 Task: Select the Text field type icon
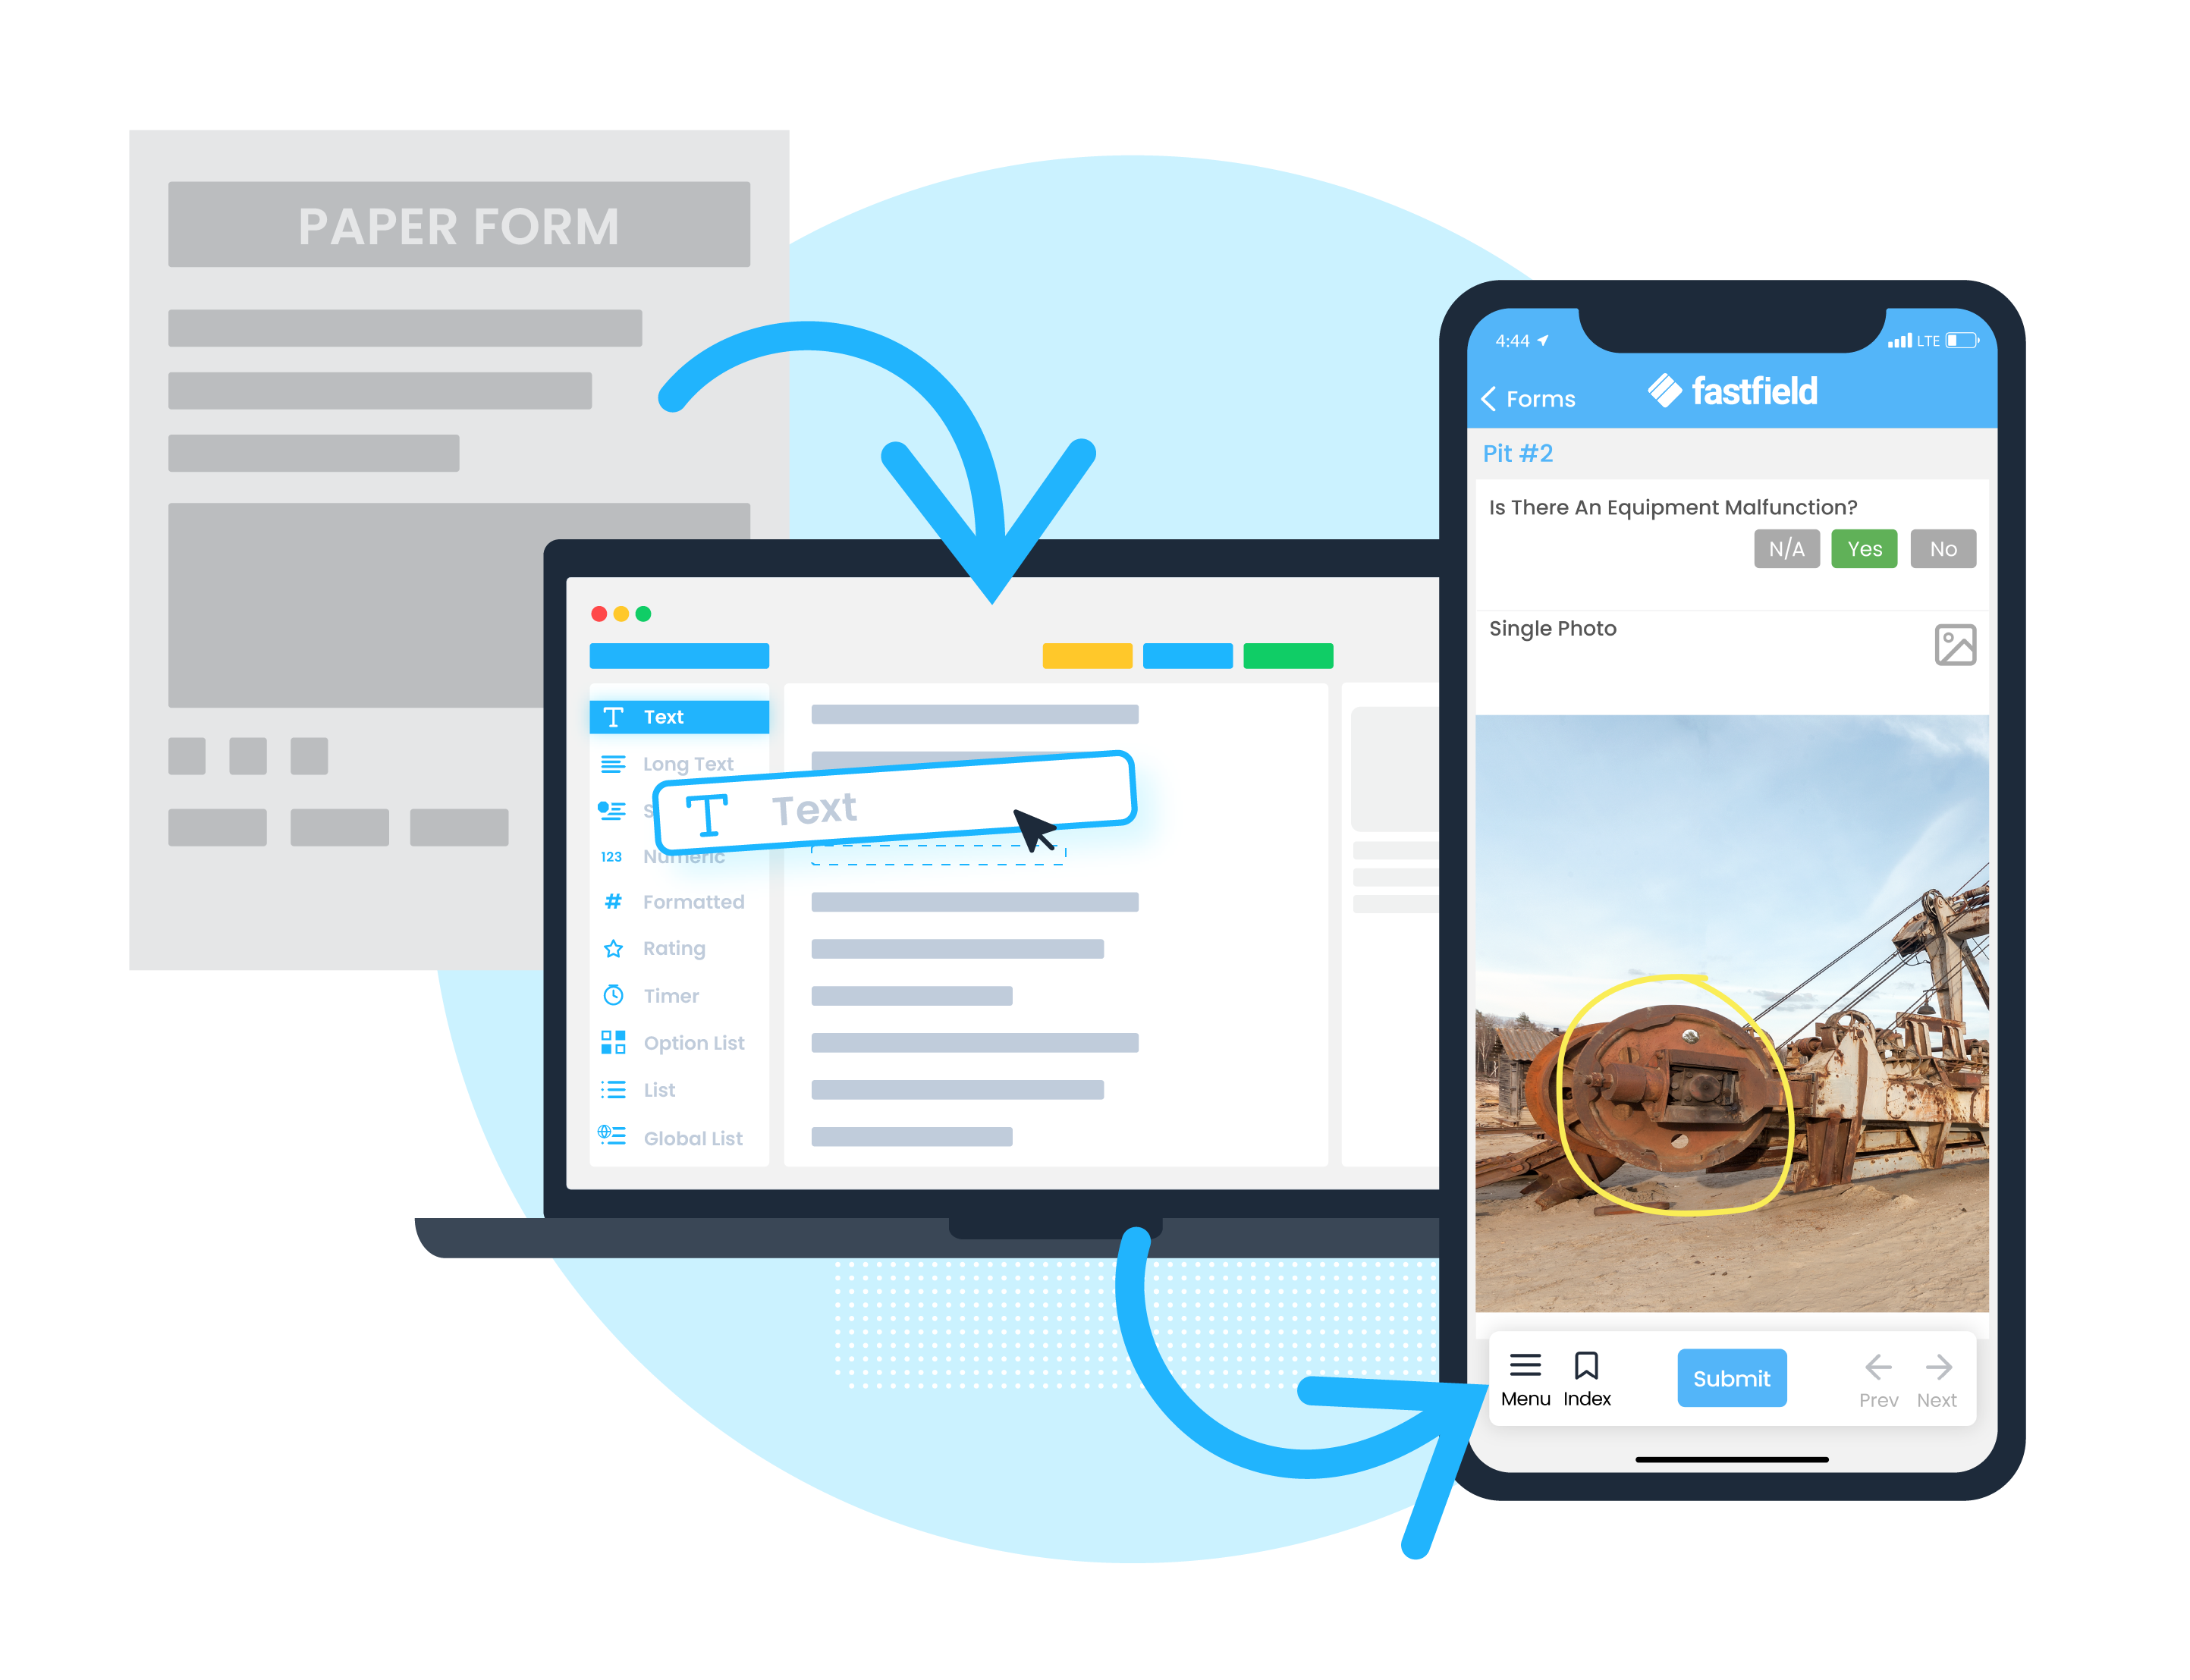pos(612,718)
